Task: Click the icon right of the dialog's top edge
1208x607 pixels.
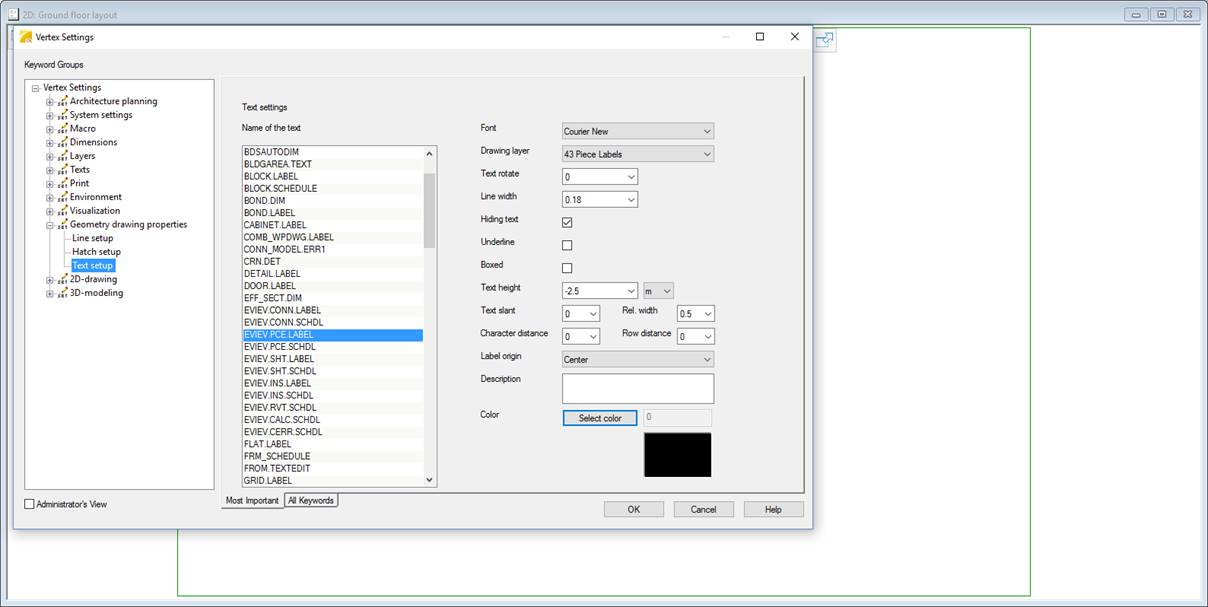Action: 825,40
